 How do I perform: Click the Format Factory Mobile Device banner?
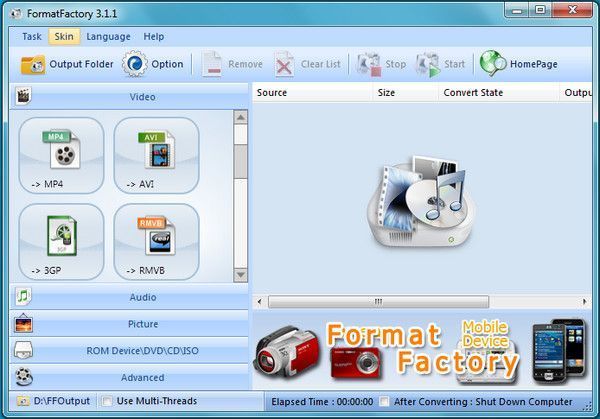coord(422,352)
